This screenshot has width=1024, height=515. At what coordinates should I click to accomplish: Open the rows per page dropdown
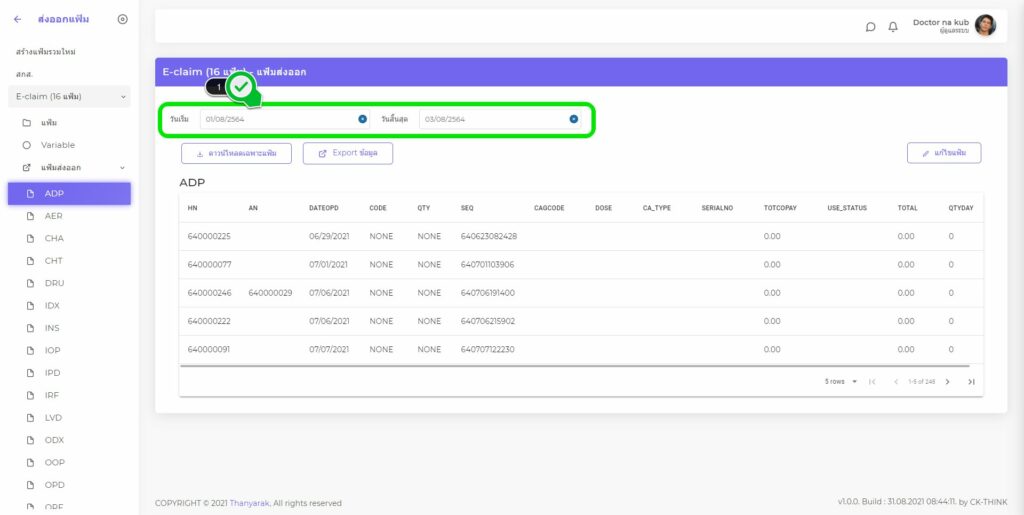point(841,382)
